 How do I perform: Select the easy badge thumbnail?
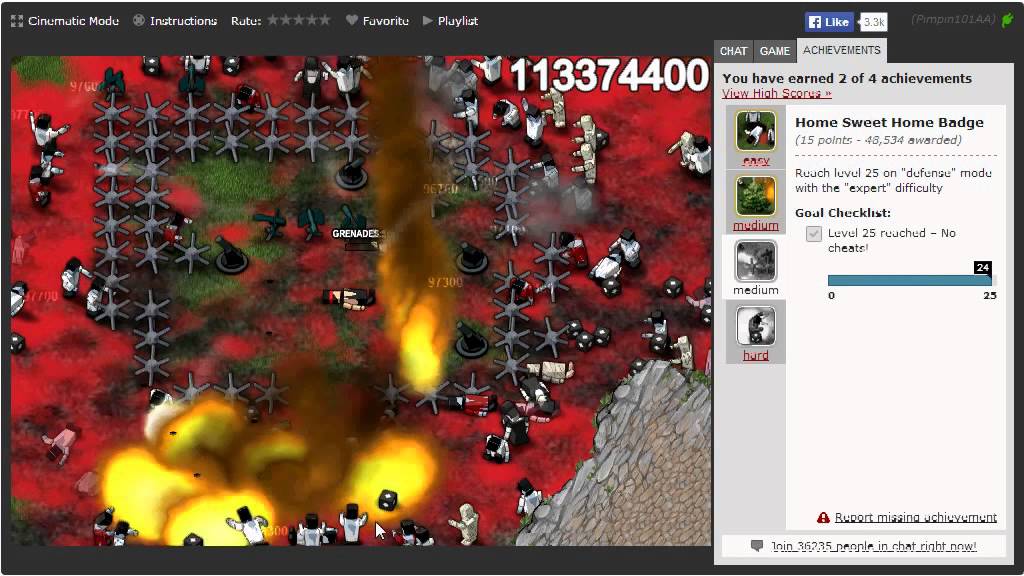(756, 131)
